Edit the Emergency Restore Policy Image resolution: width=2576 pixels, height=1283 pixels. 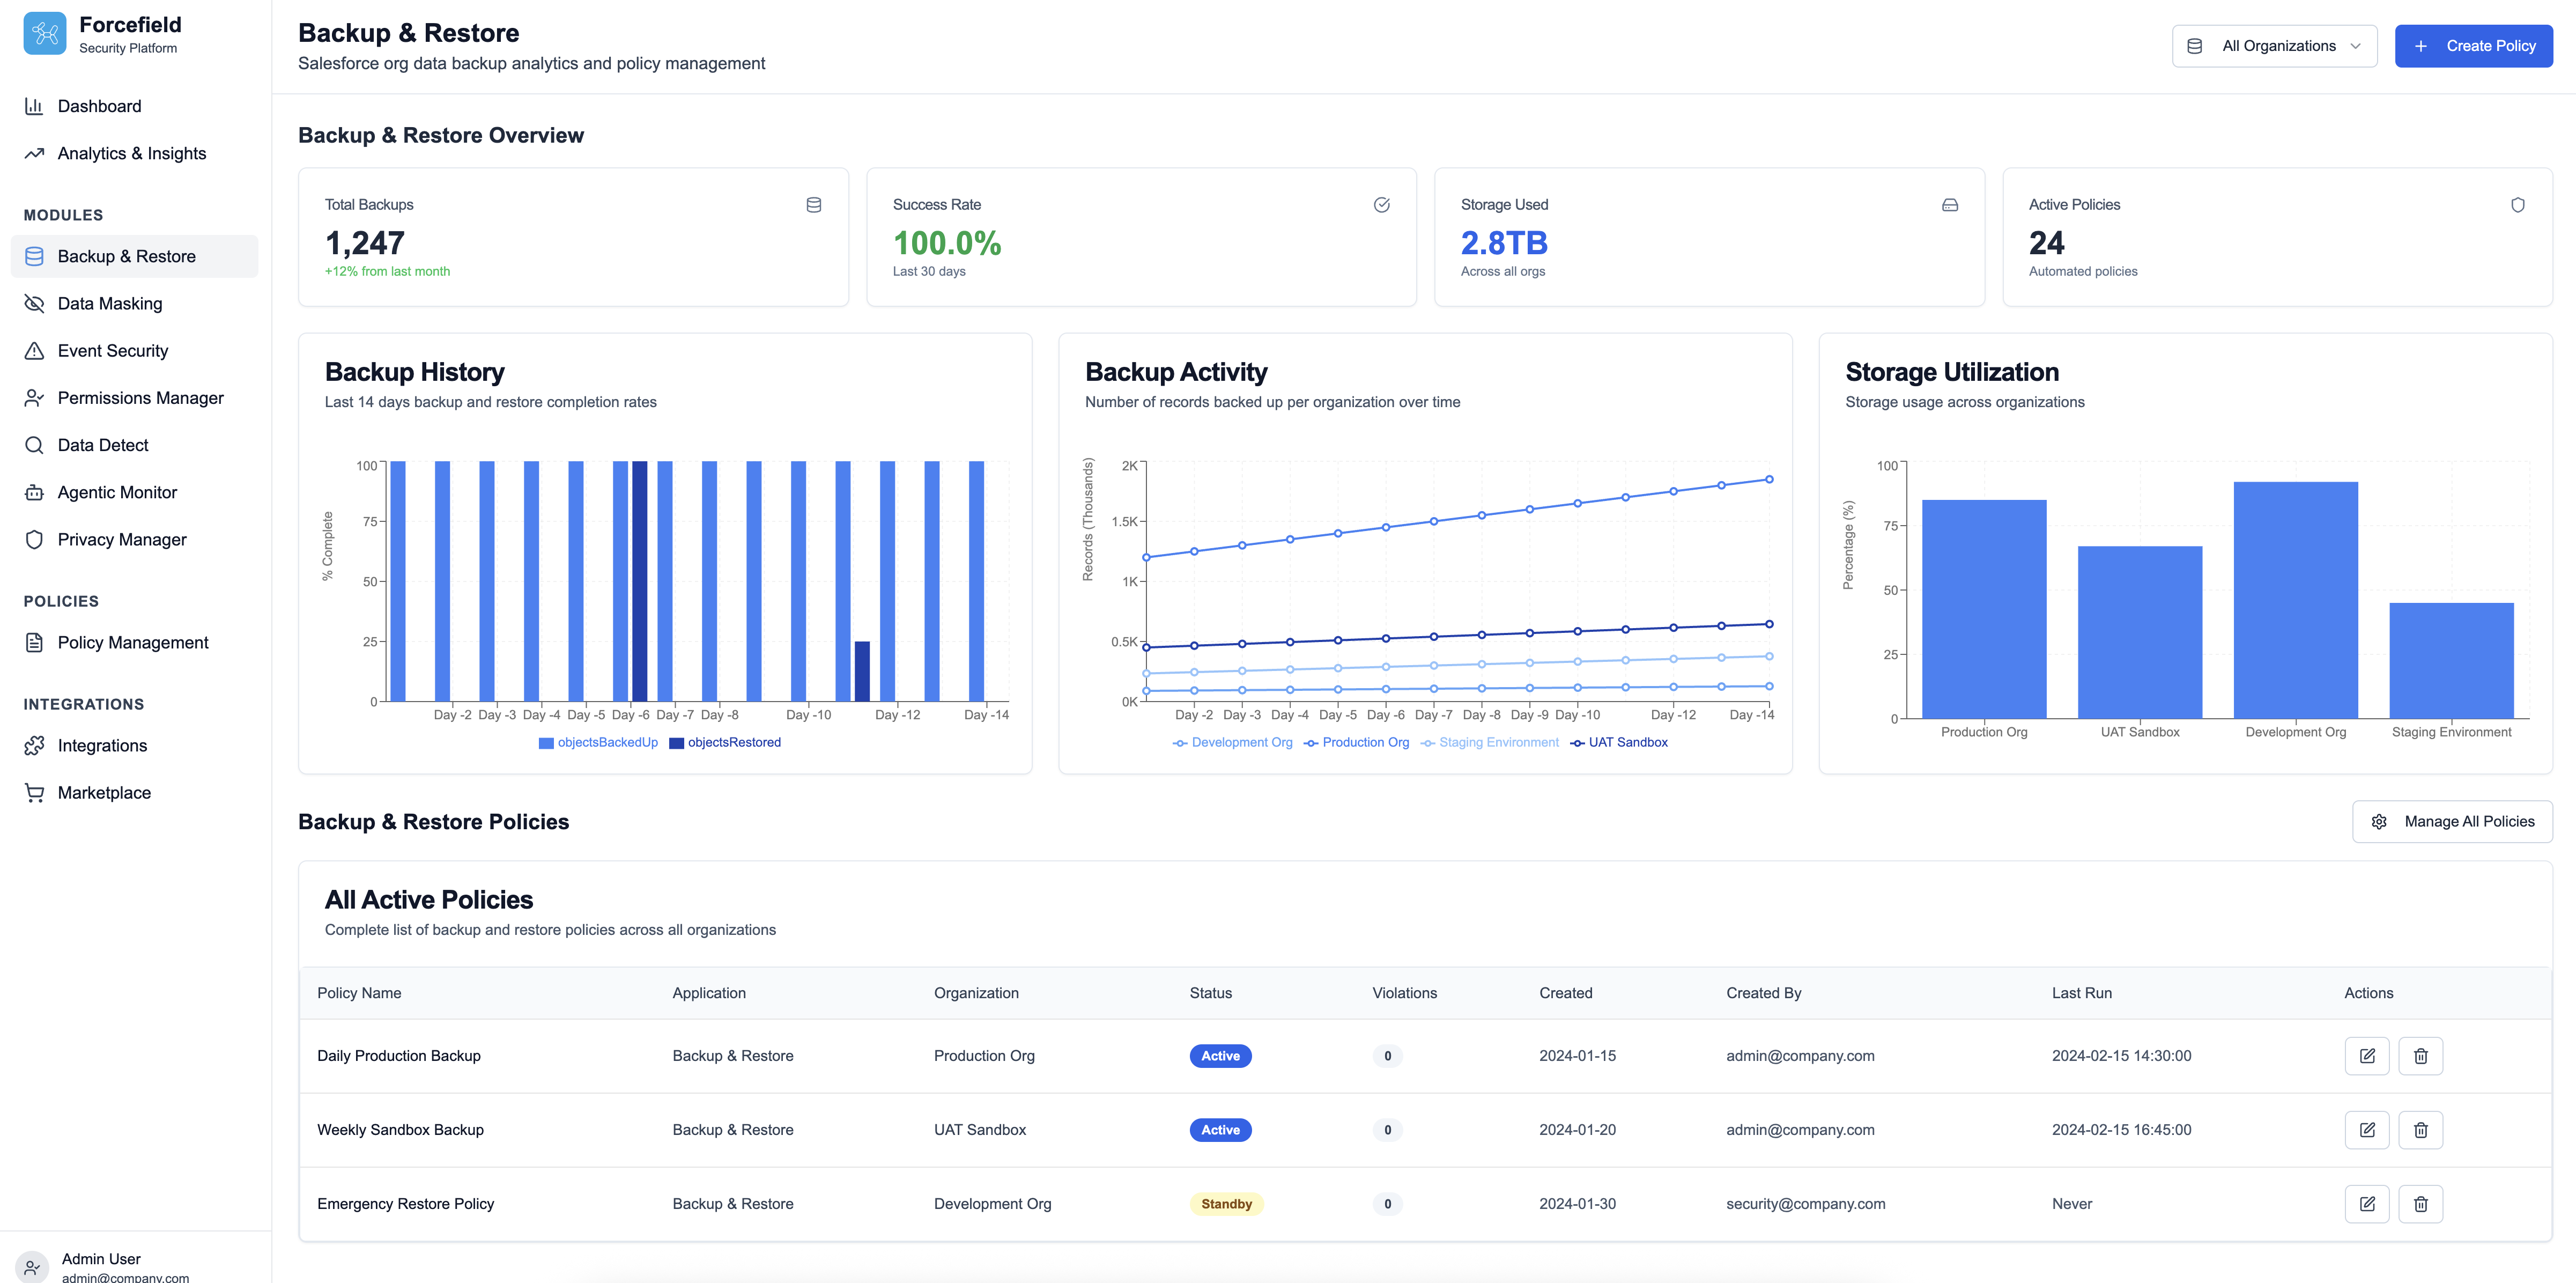2366,1204
